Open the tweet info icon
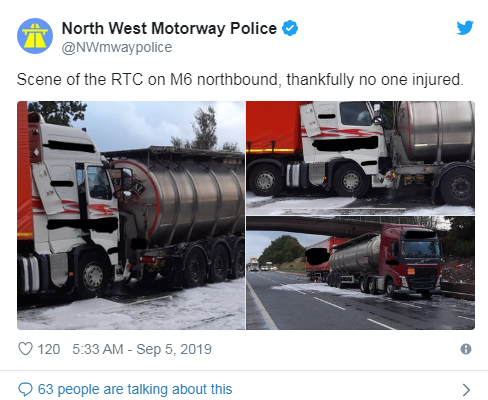This screenshot has height=400, width=488. [466, 349]
